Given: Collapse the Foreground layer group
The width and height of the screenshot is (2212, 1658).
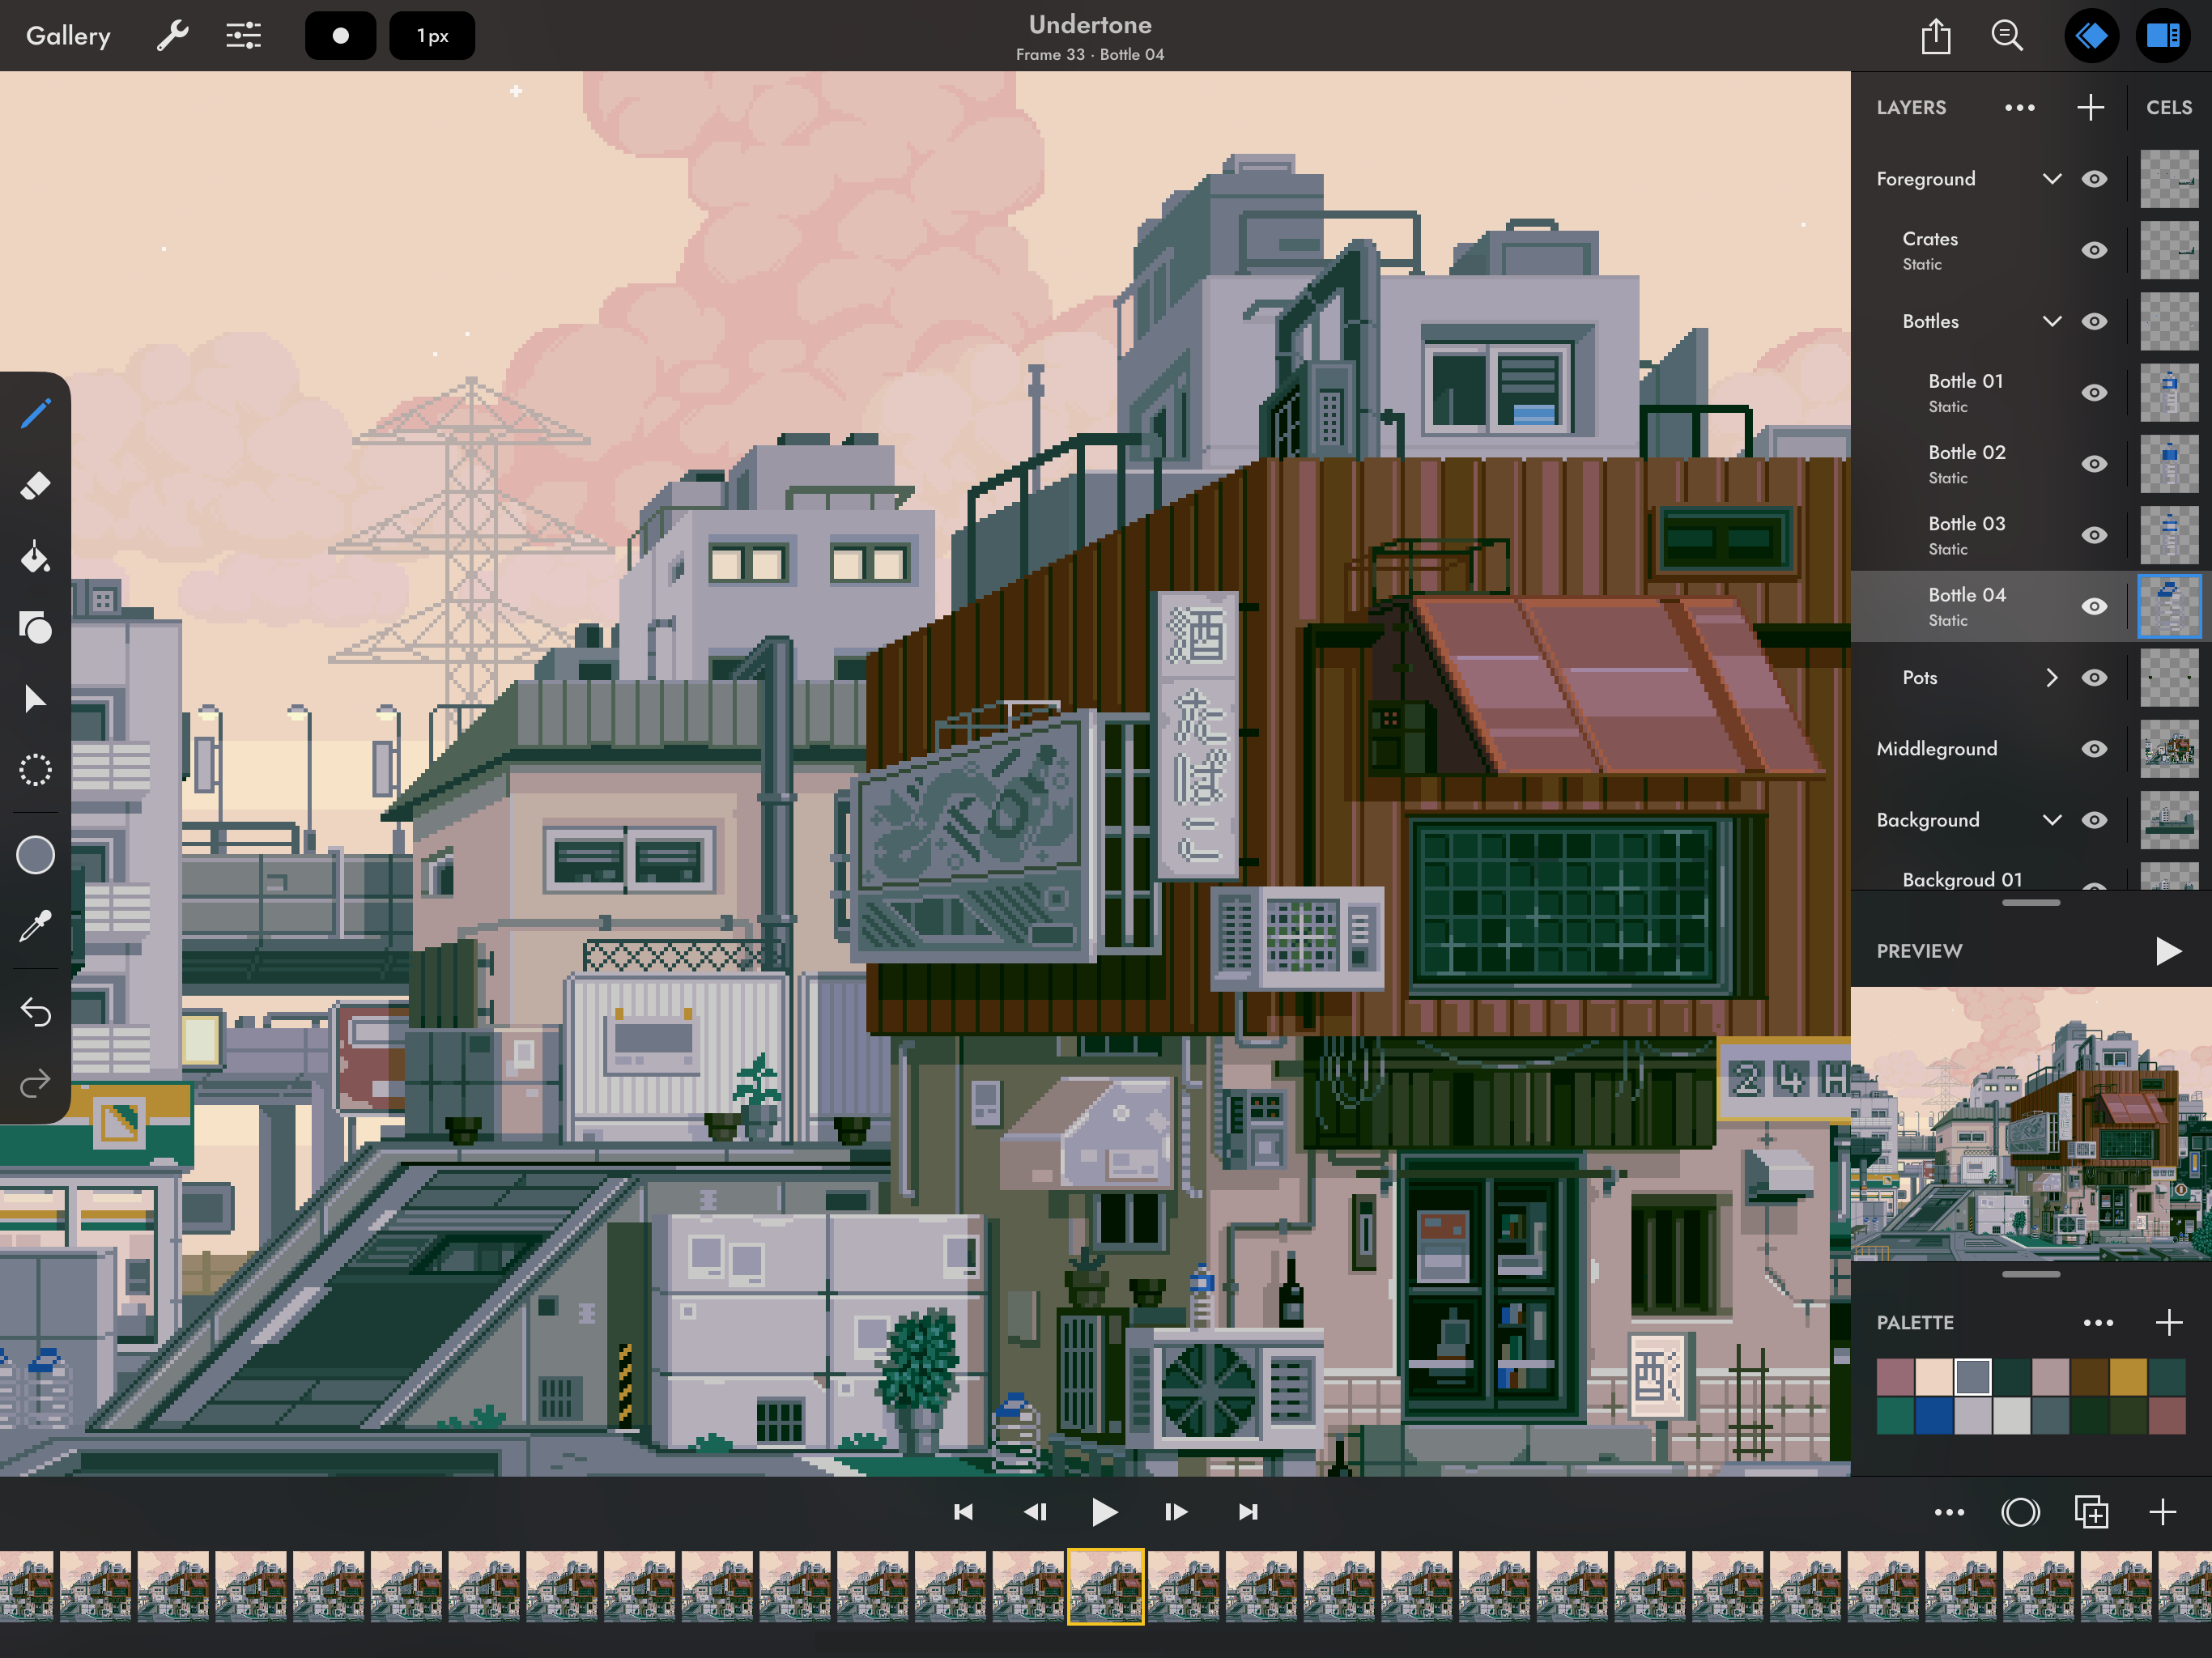Looking at the screenshot, I should [x=2050, y=177].
